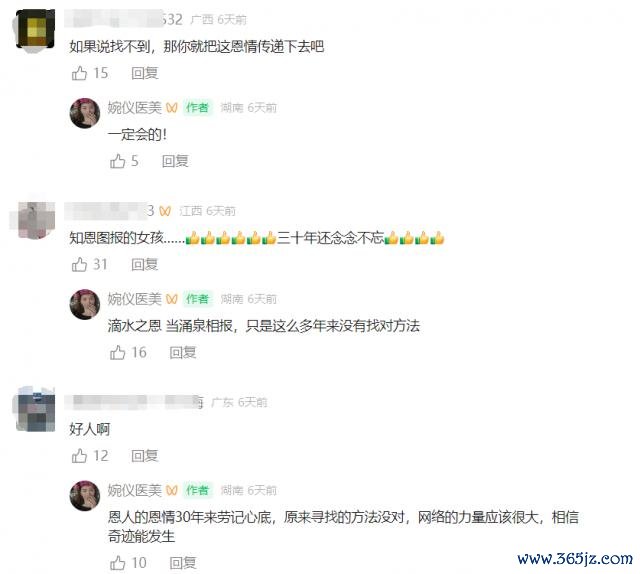Viewport: 640px width, 574px height.
Task: Click the badge after 婉仪医美 in the first reply
Action: tap(172, 108)
